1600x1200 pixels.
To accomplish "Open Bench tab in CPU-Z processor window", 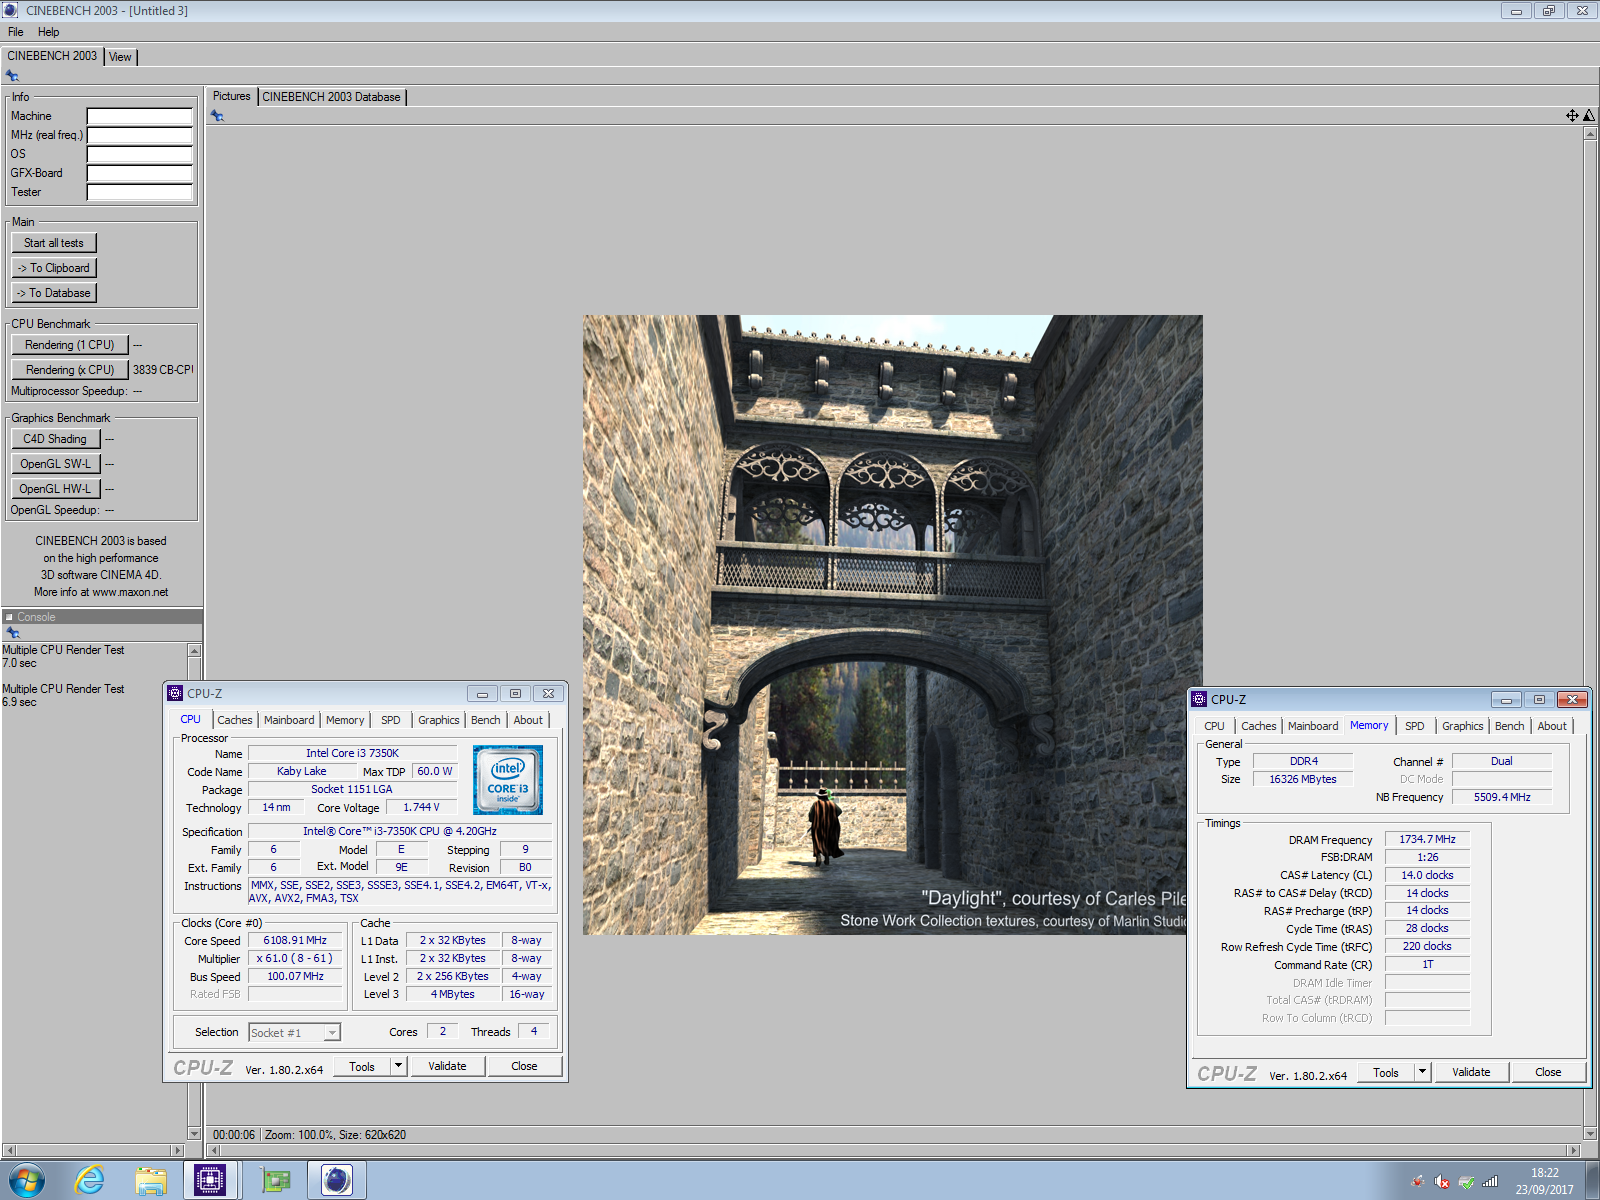I will pyautogui.click(x=486, y=720).
